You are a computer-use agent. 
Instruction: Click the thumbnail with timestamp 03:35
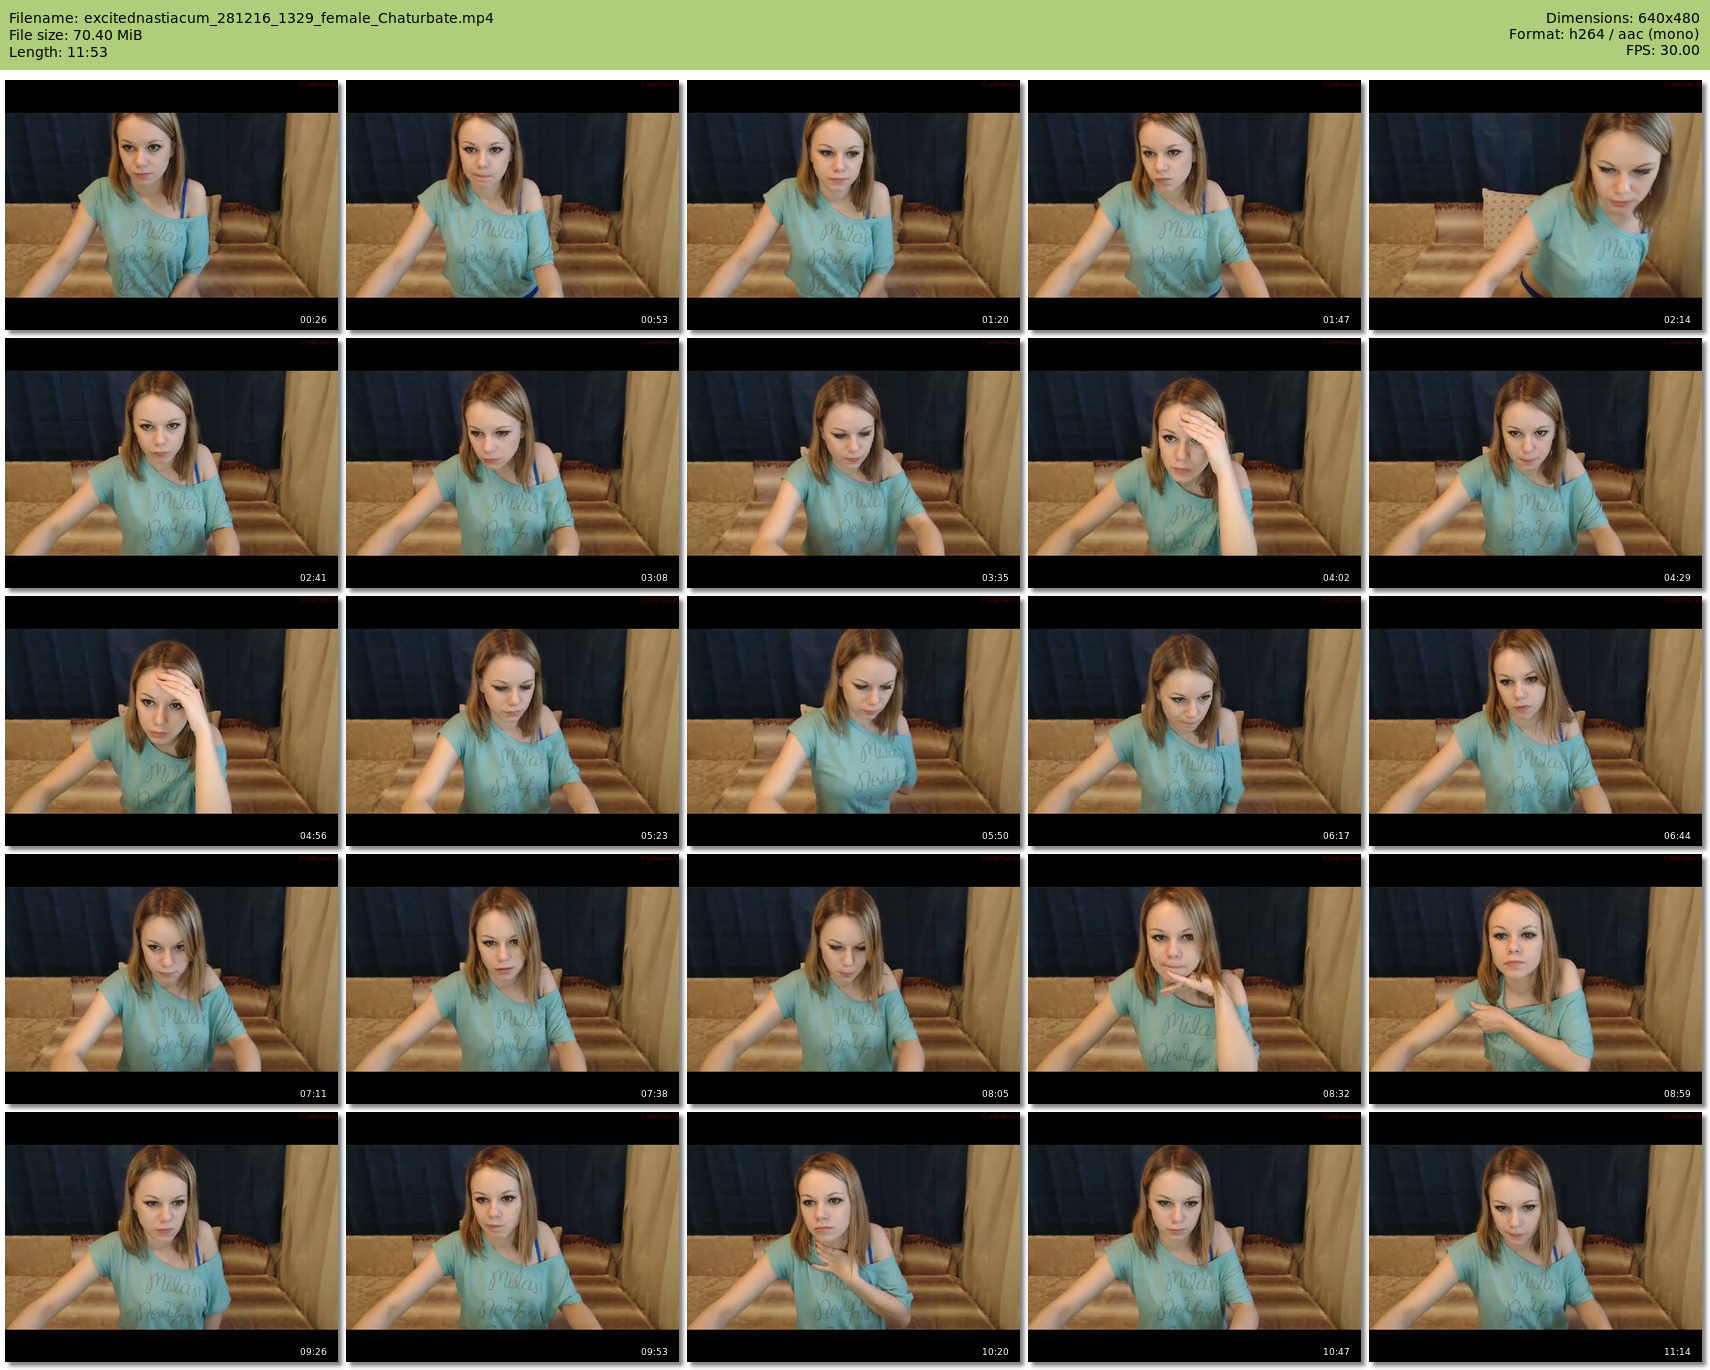(x=854, y=463)
